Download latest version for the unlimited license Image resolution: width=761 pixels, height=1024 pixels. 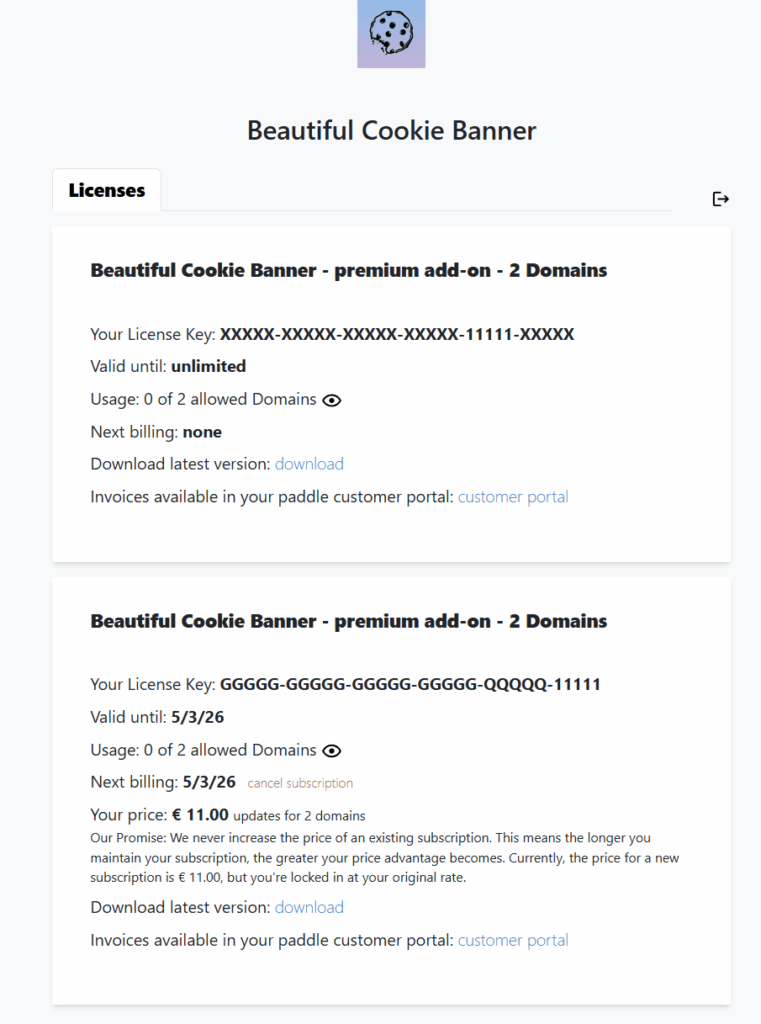[x=309, y=464]
